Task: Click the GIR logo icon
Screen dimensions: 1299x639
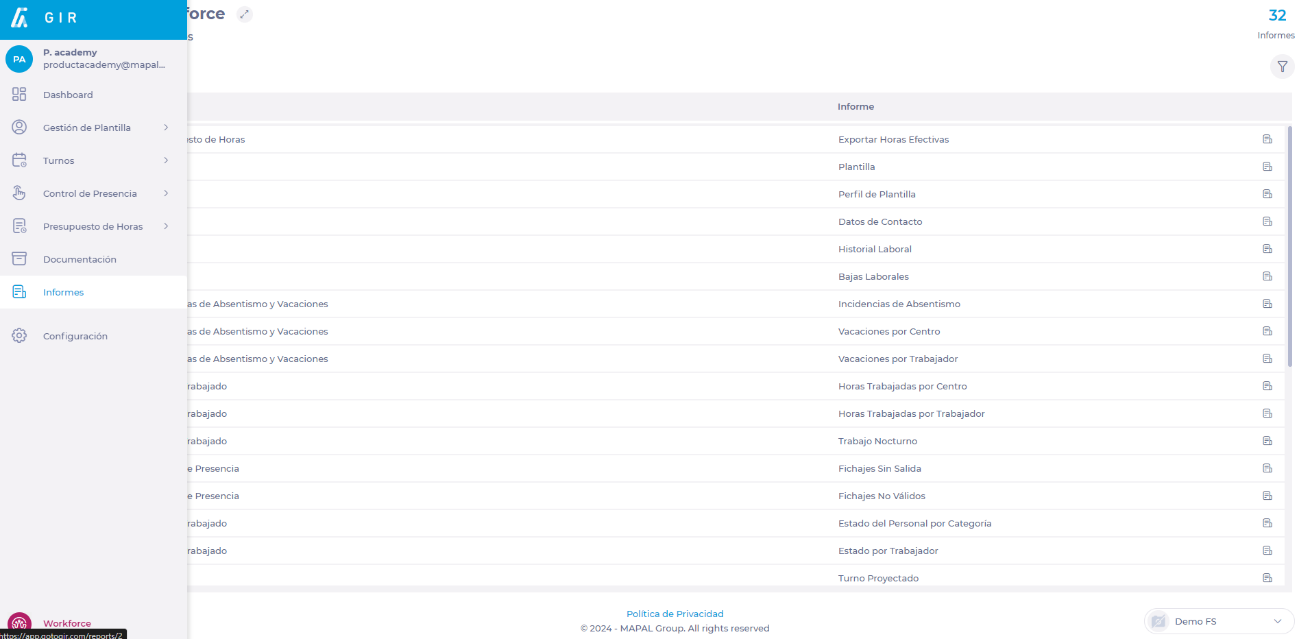Action: [x=19, y=17]
